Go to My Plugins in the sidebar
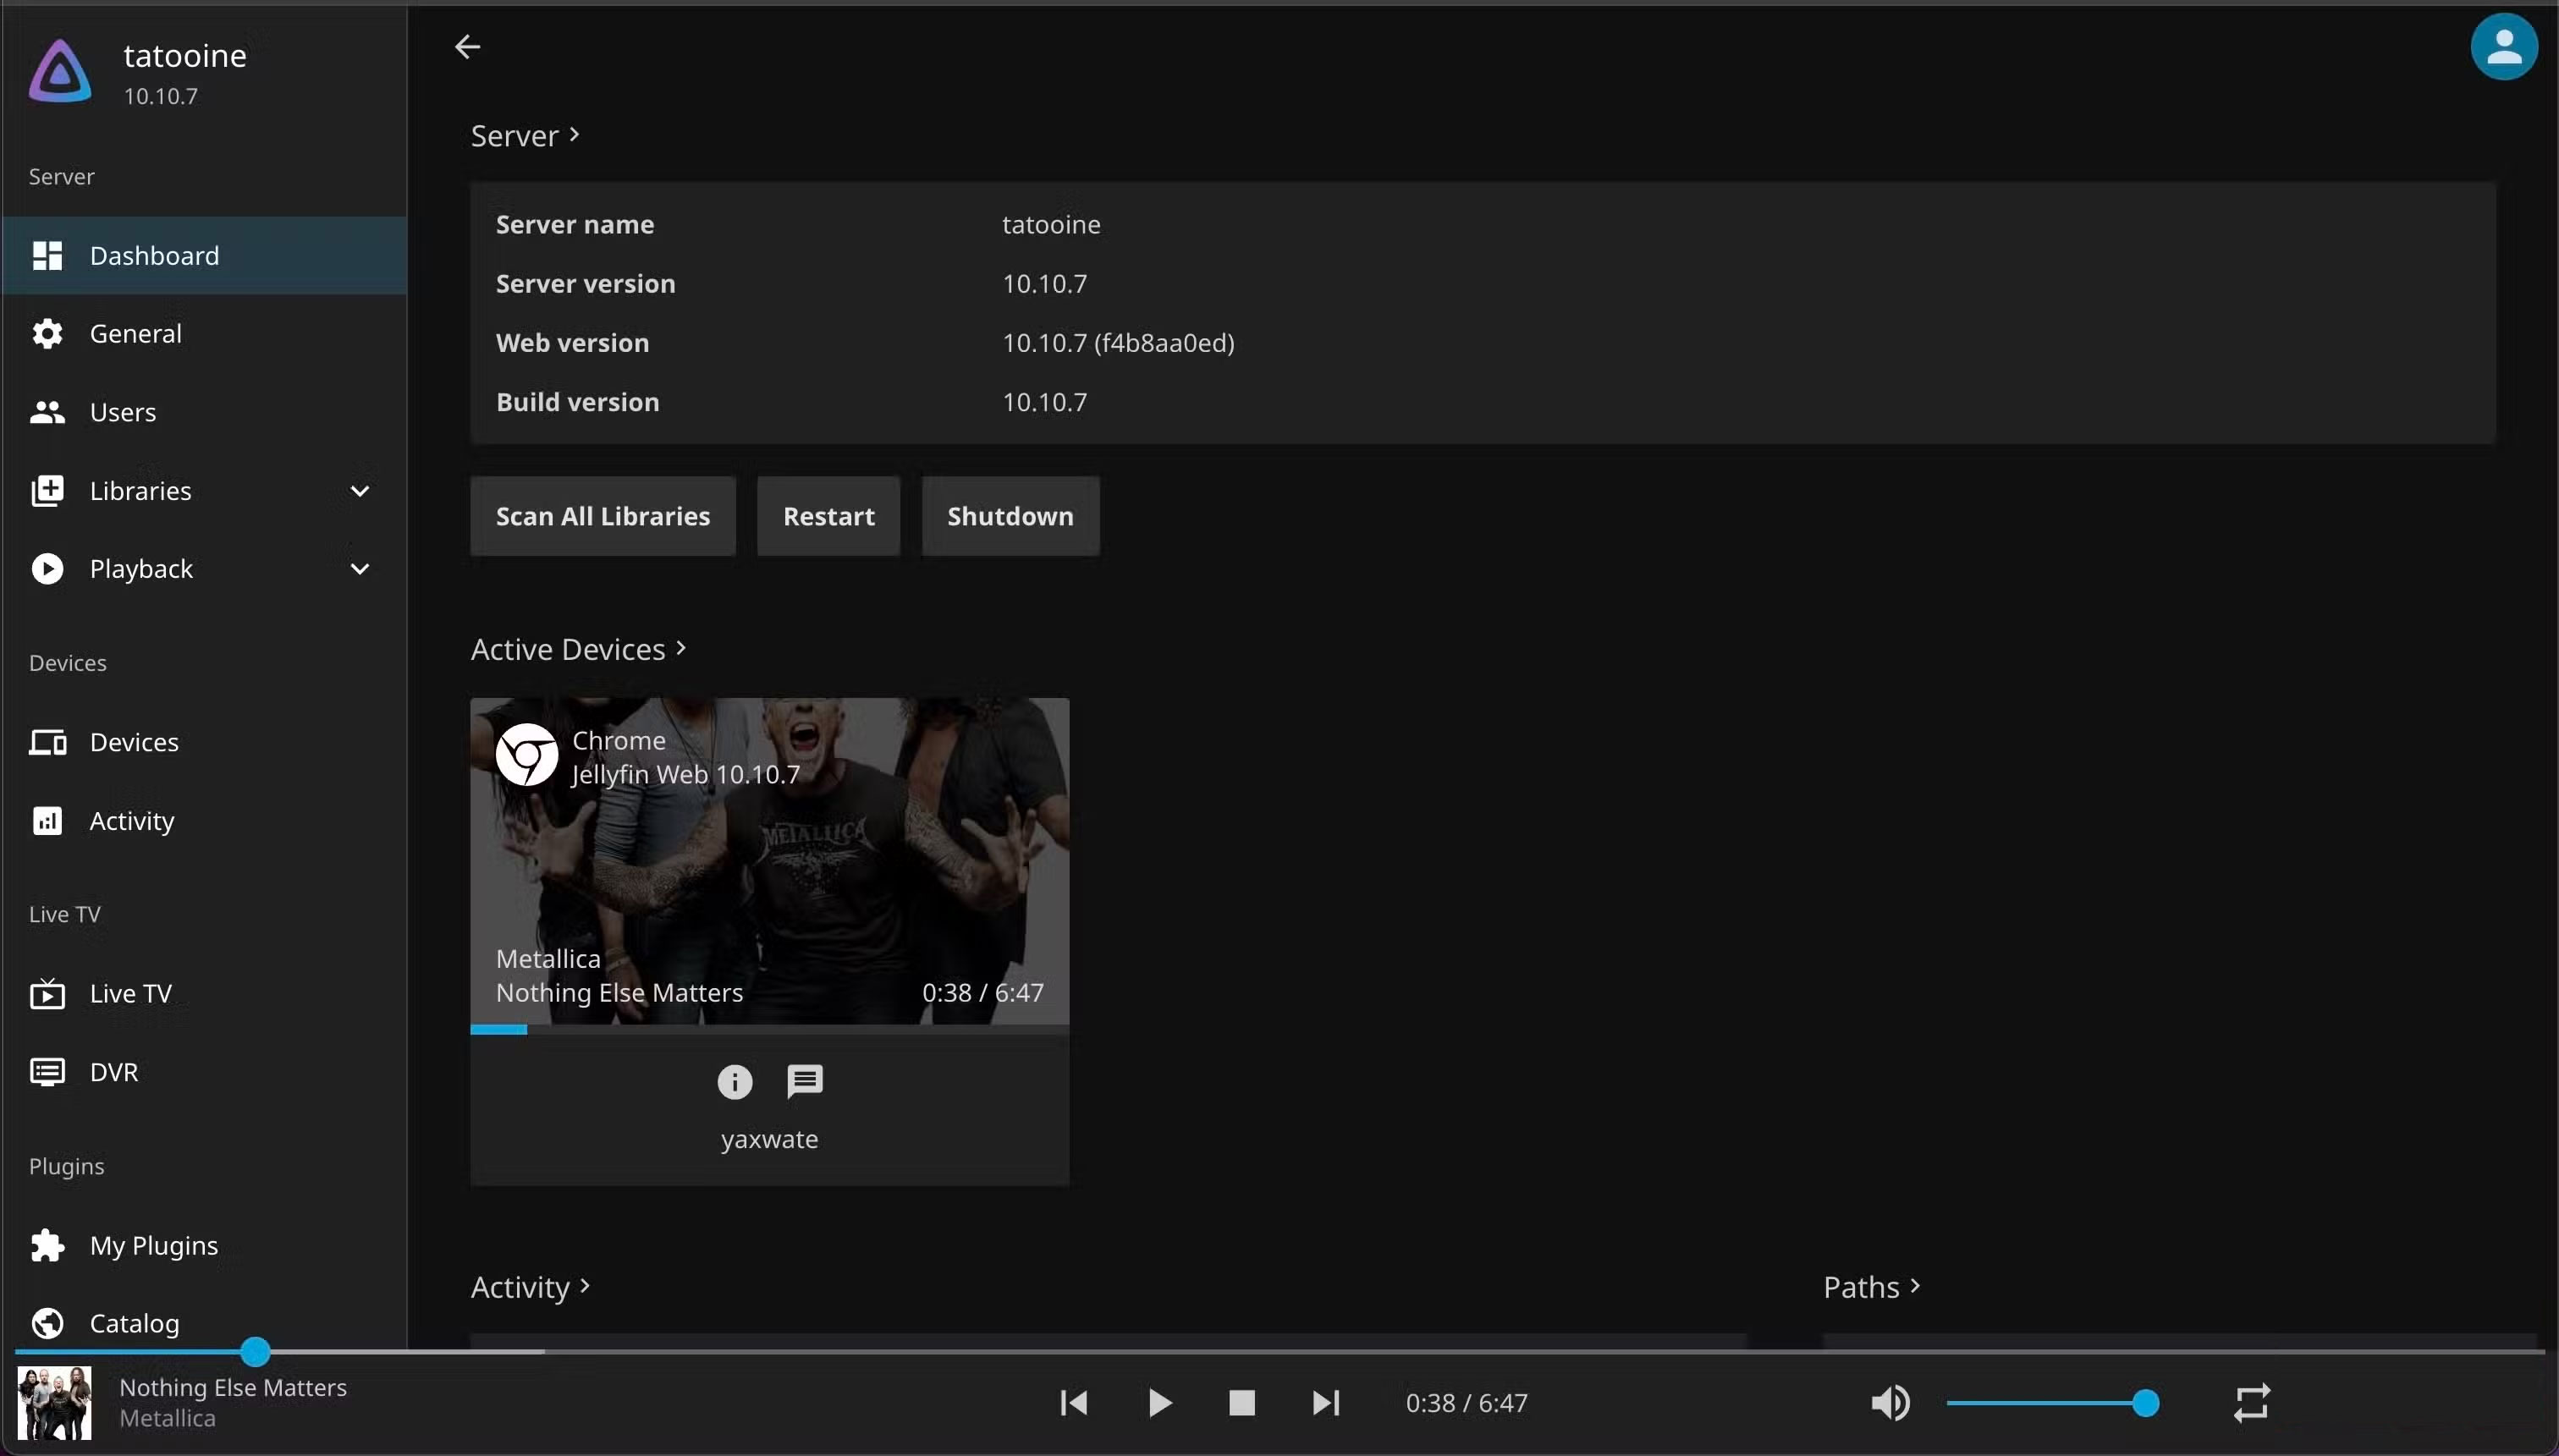Viewport: 2559px width, 1456px height. 153,1245
